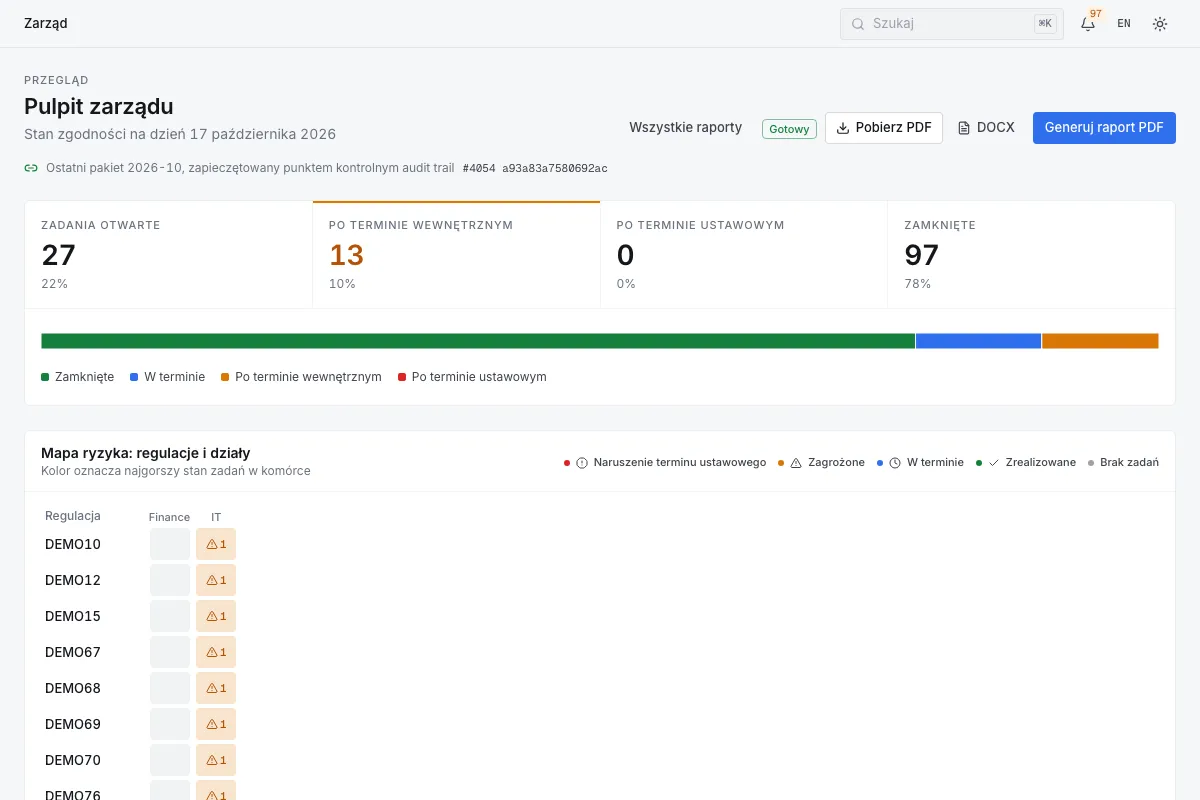Select the Zadania otwarte card showing 27
The height and width of the screenshot is (800, 1200).
(x=169, y=254)
